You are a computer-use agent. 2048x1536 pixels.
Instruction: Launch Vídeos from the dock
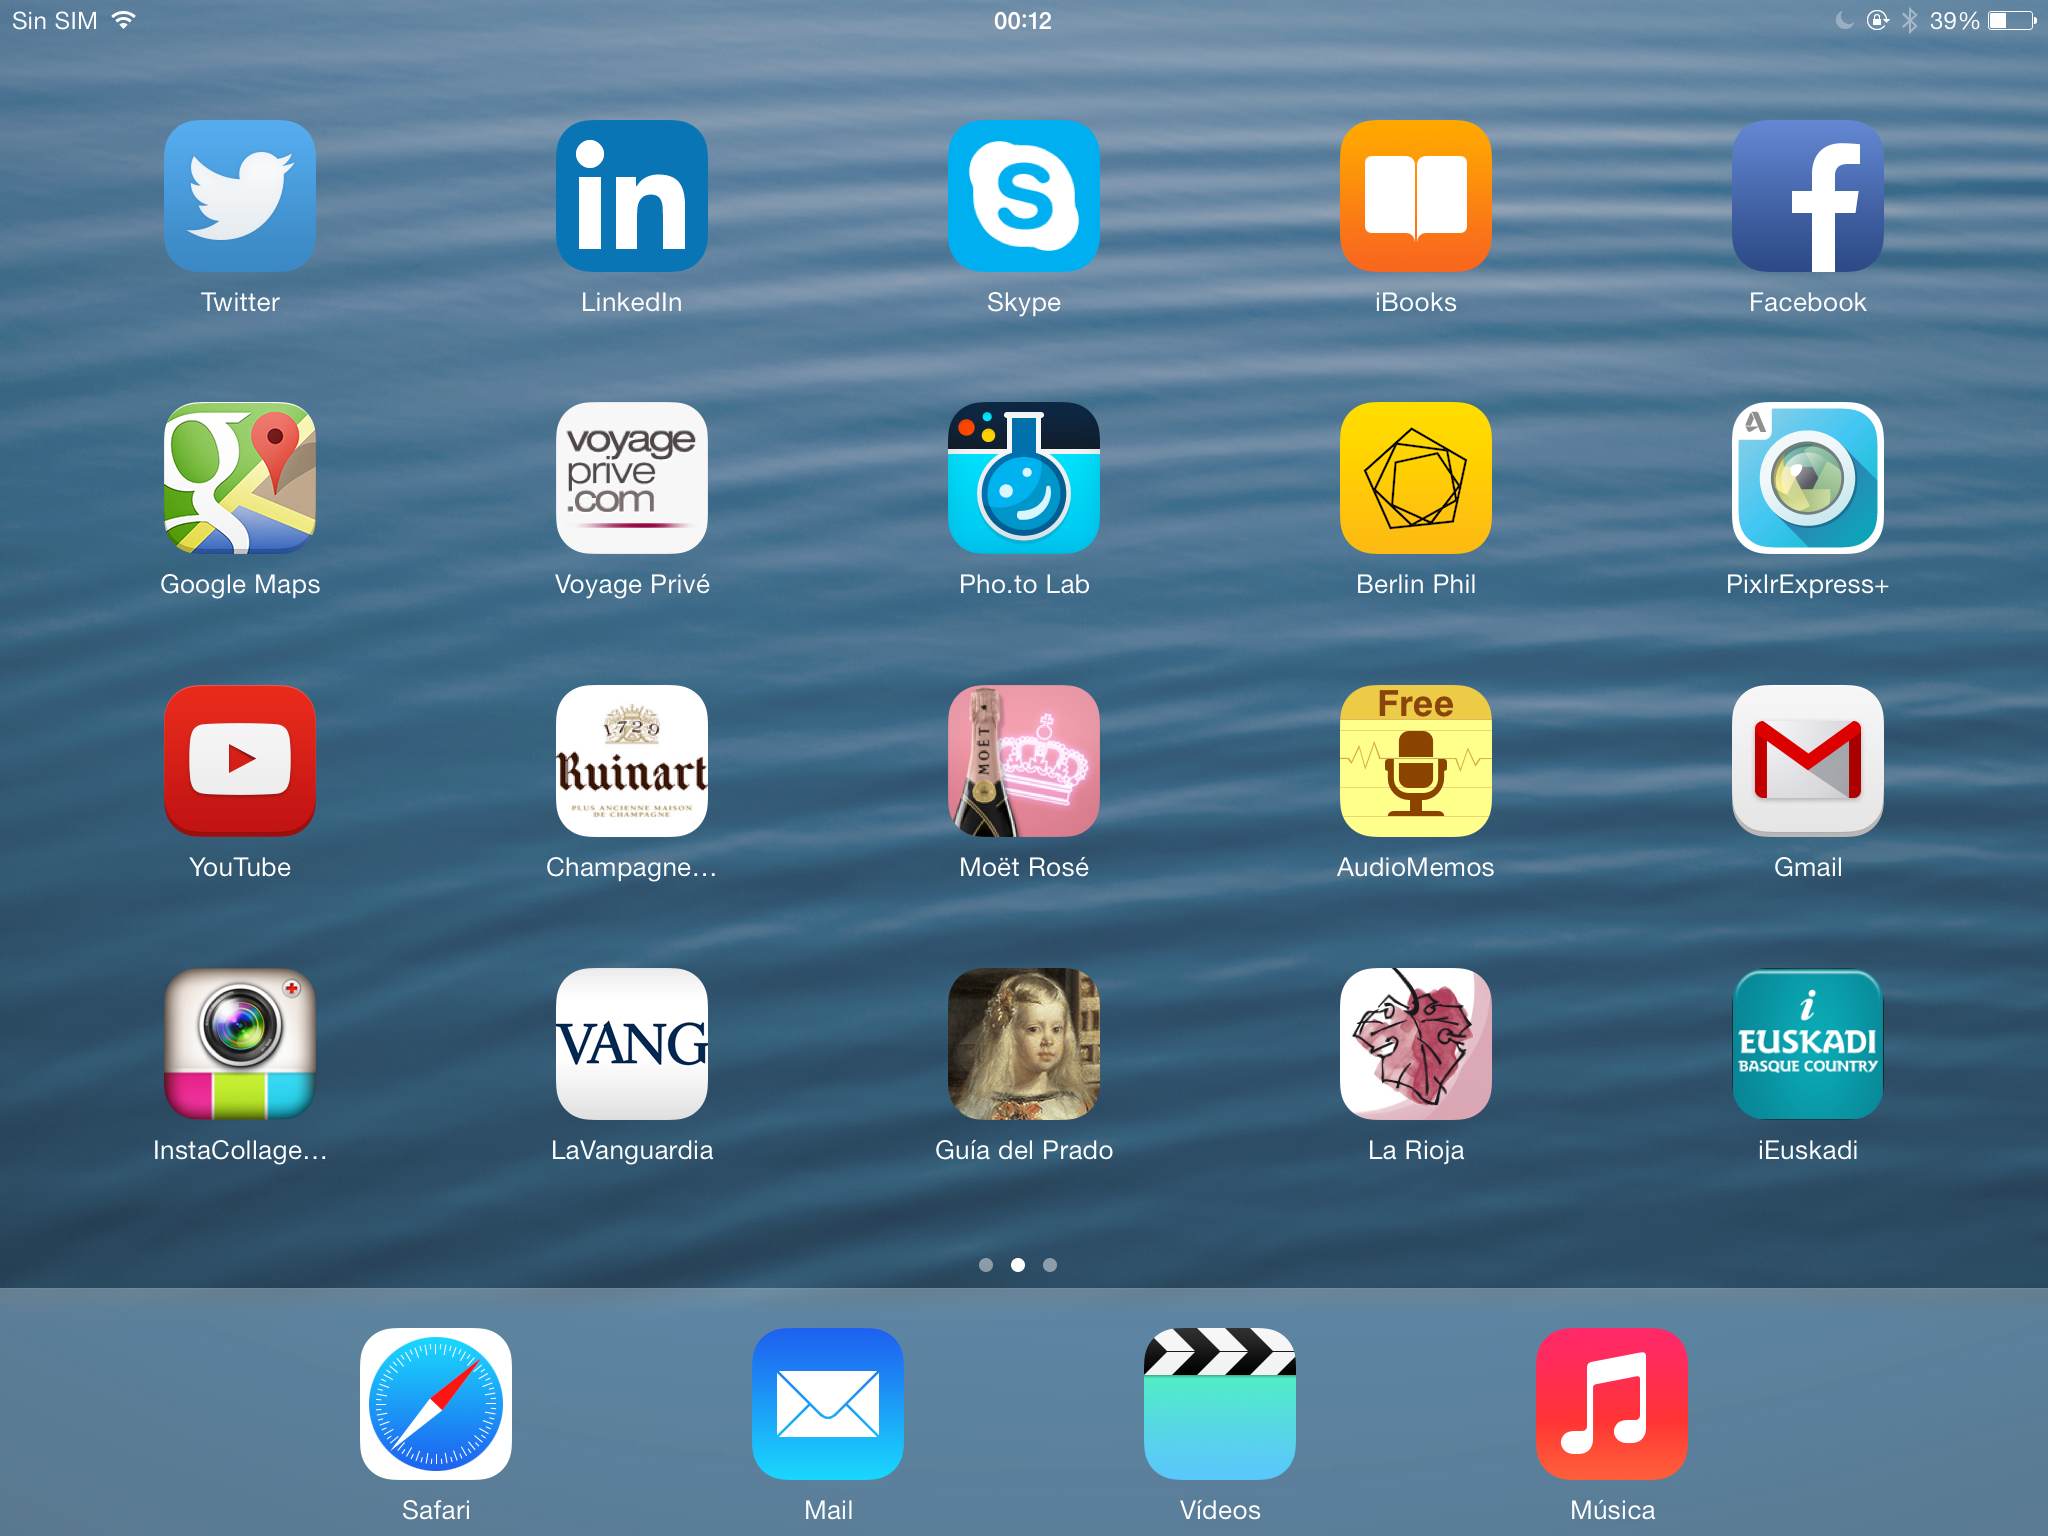click(x=1220, y=1404)
